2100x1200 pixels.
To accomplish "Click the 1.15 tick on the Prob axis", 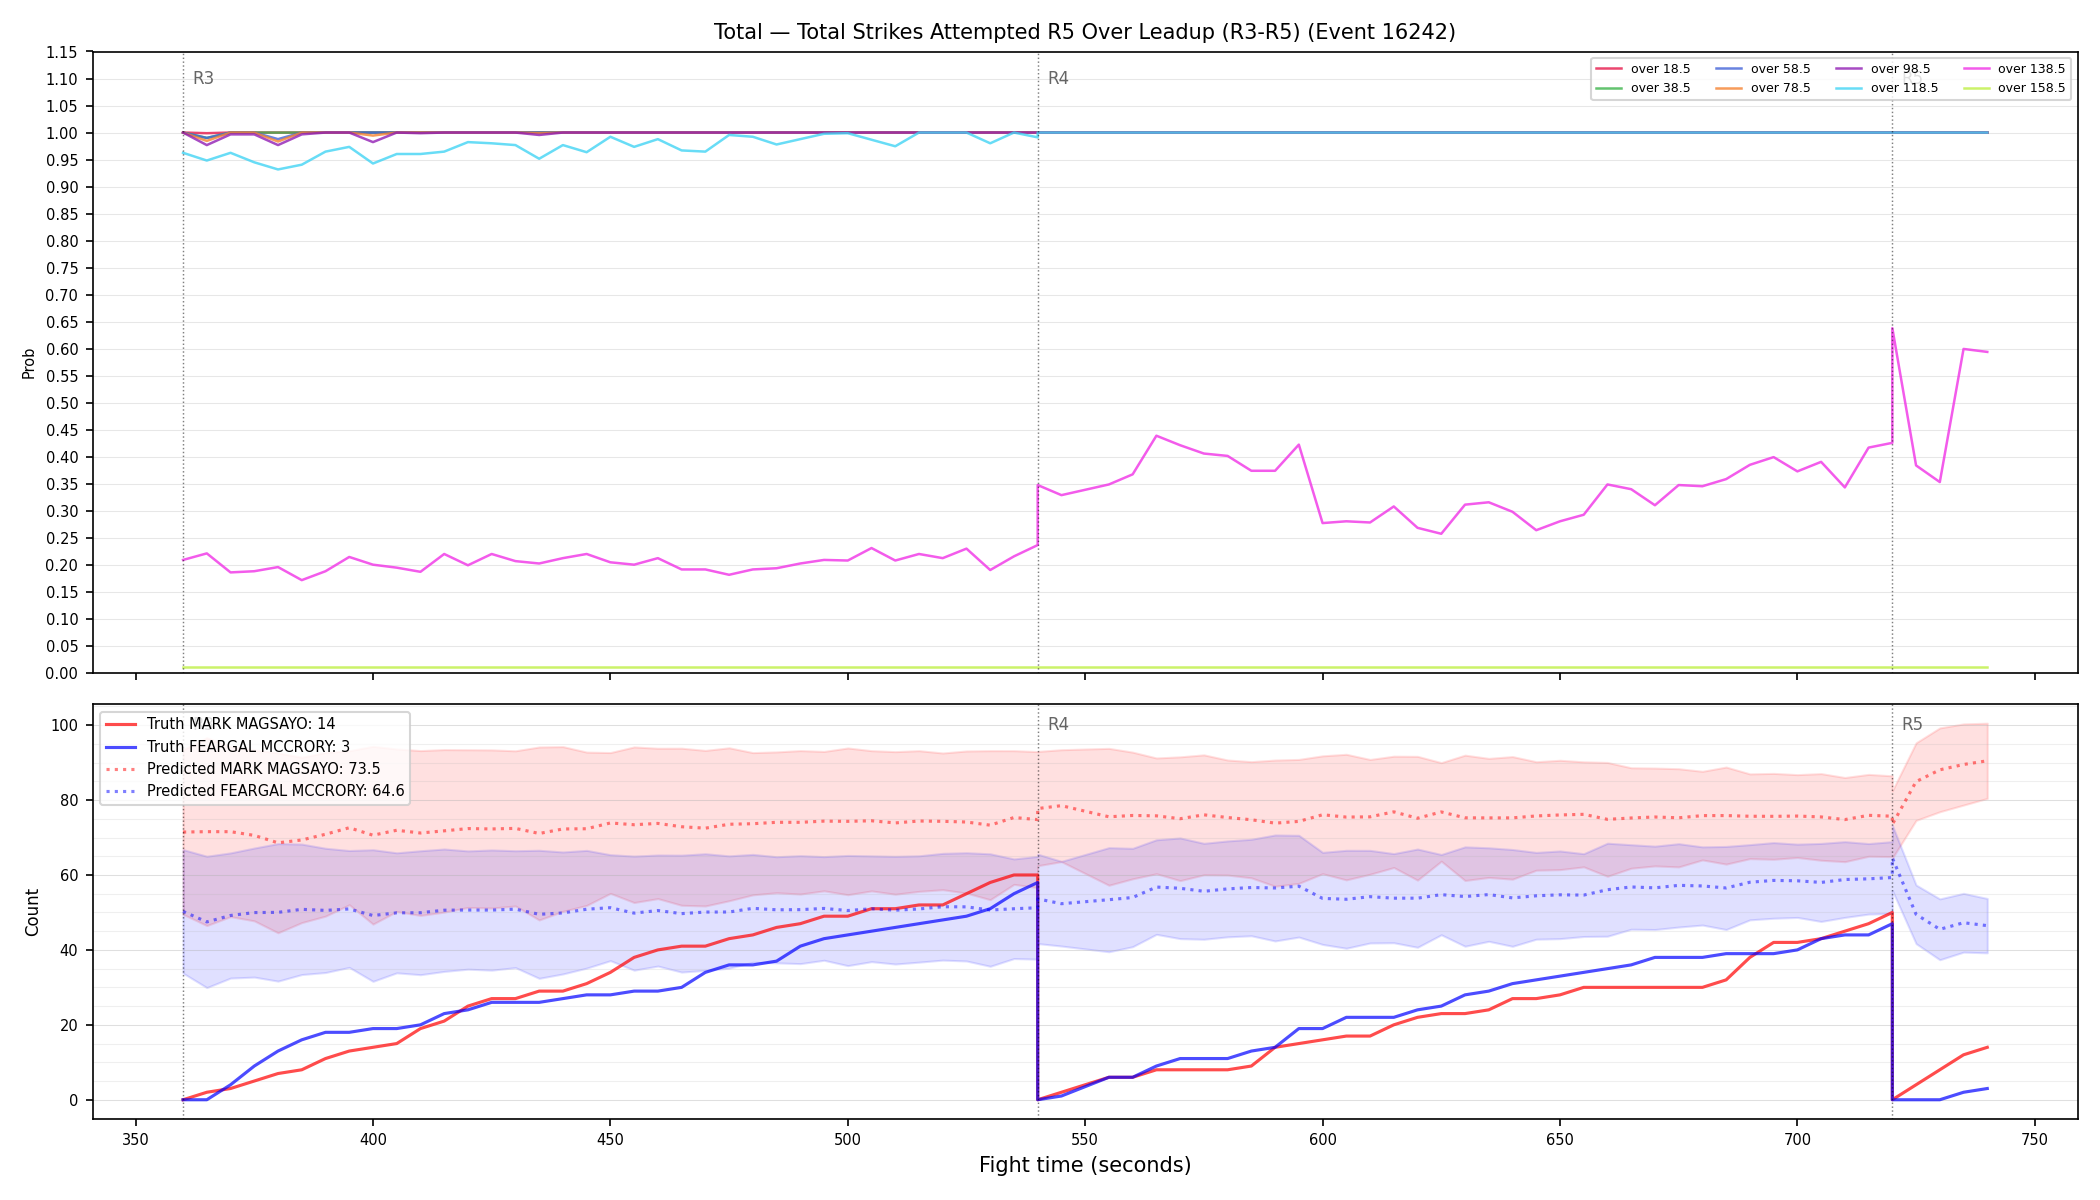I will (63, 52).
